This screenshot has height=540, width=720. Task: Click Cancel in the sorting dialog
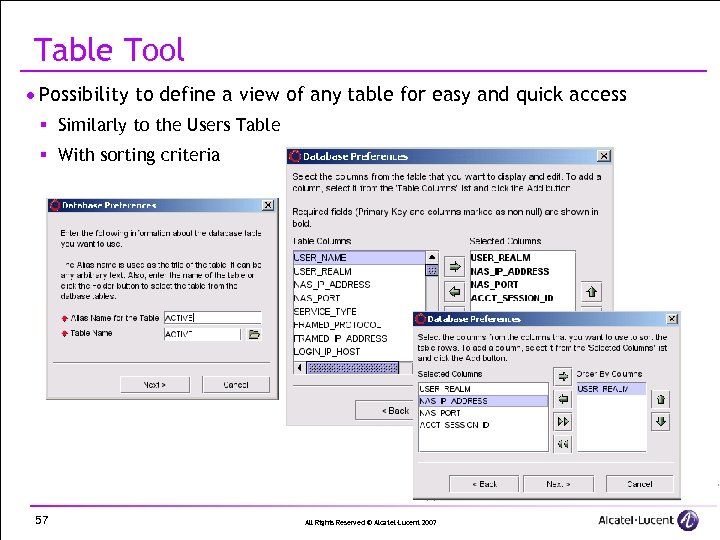pos(640,484)
